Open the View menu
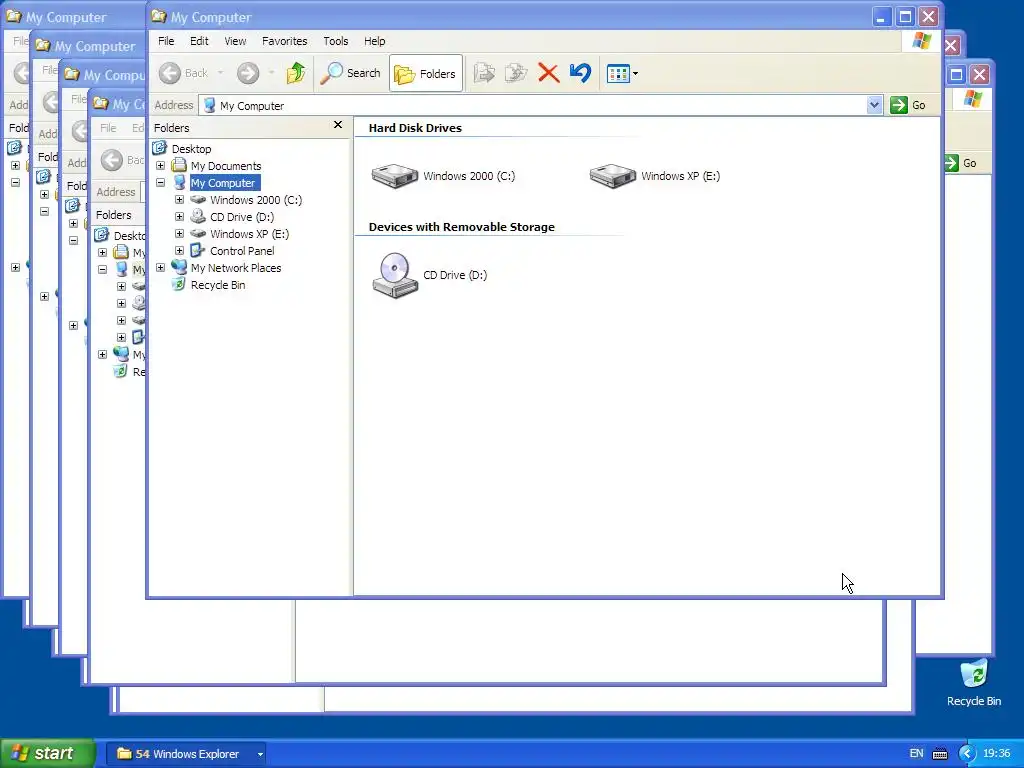Screen dimensions: 1024x768 (x=235, y=41)
